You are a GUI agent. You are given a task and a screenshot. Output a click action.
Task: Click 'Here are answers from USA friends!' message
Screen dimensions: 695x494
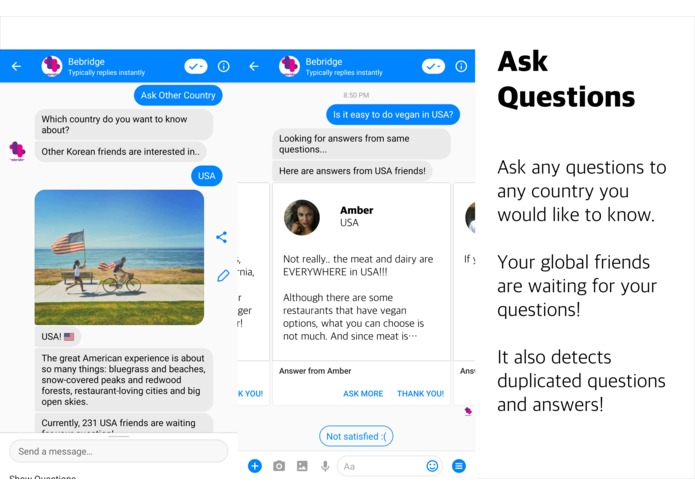point(352,171)
